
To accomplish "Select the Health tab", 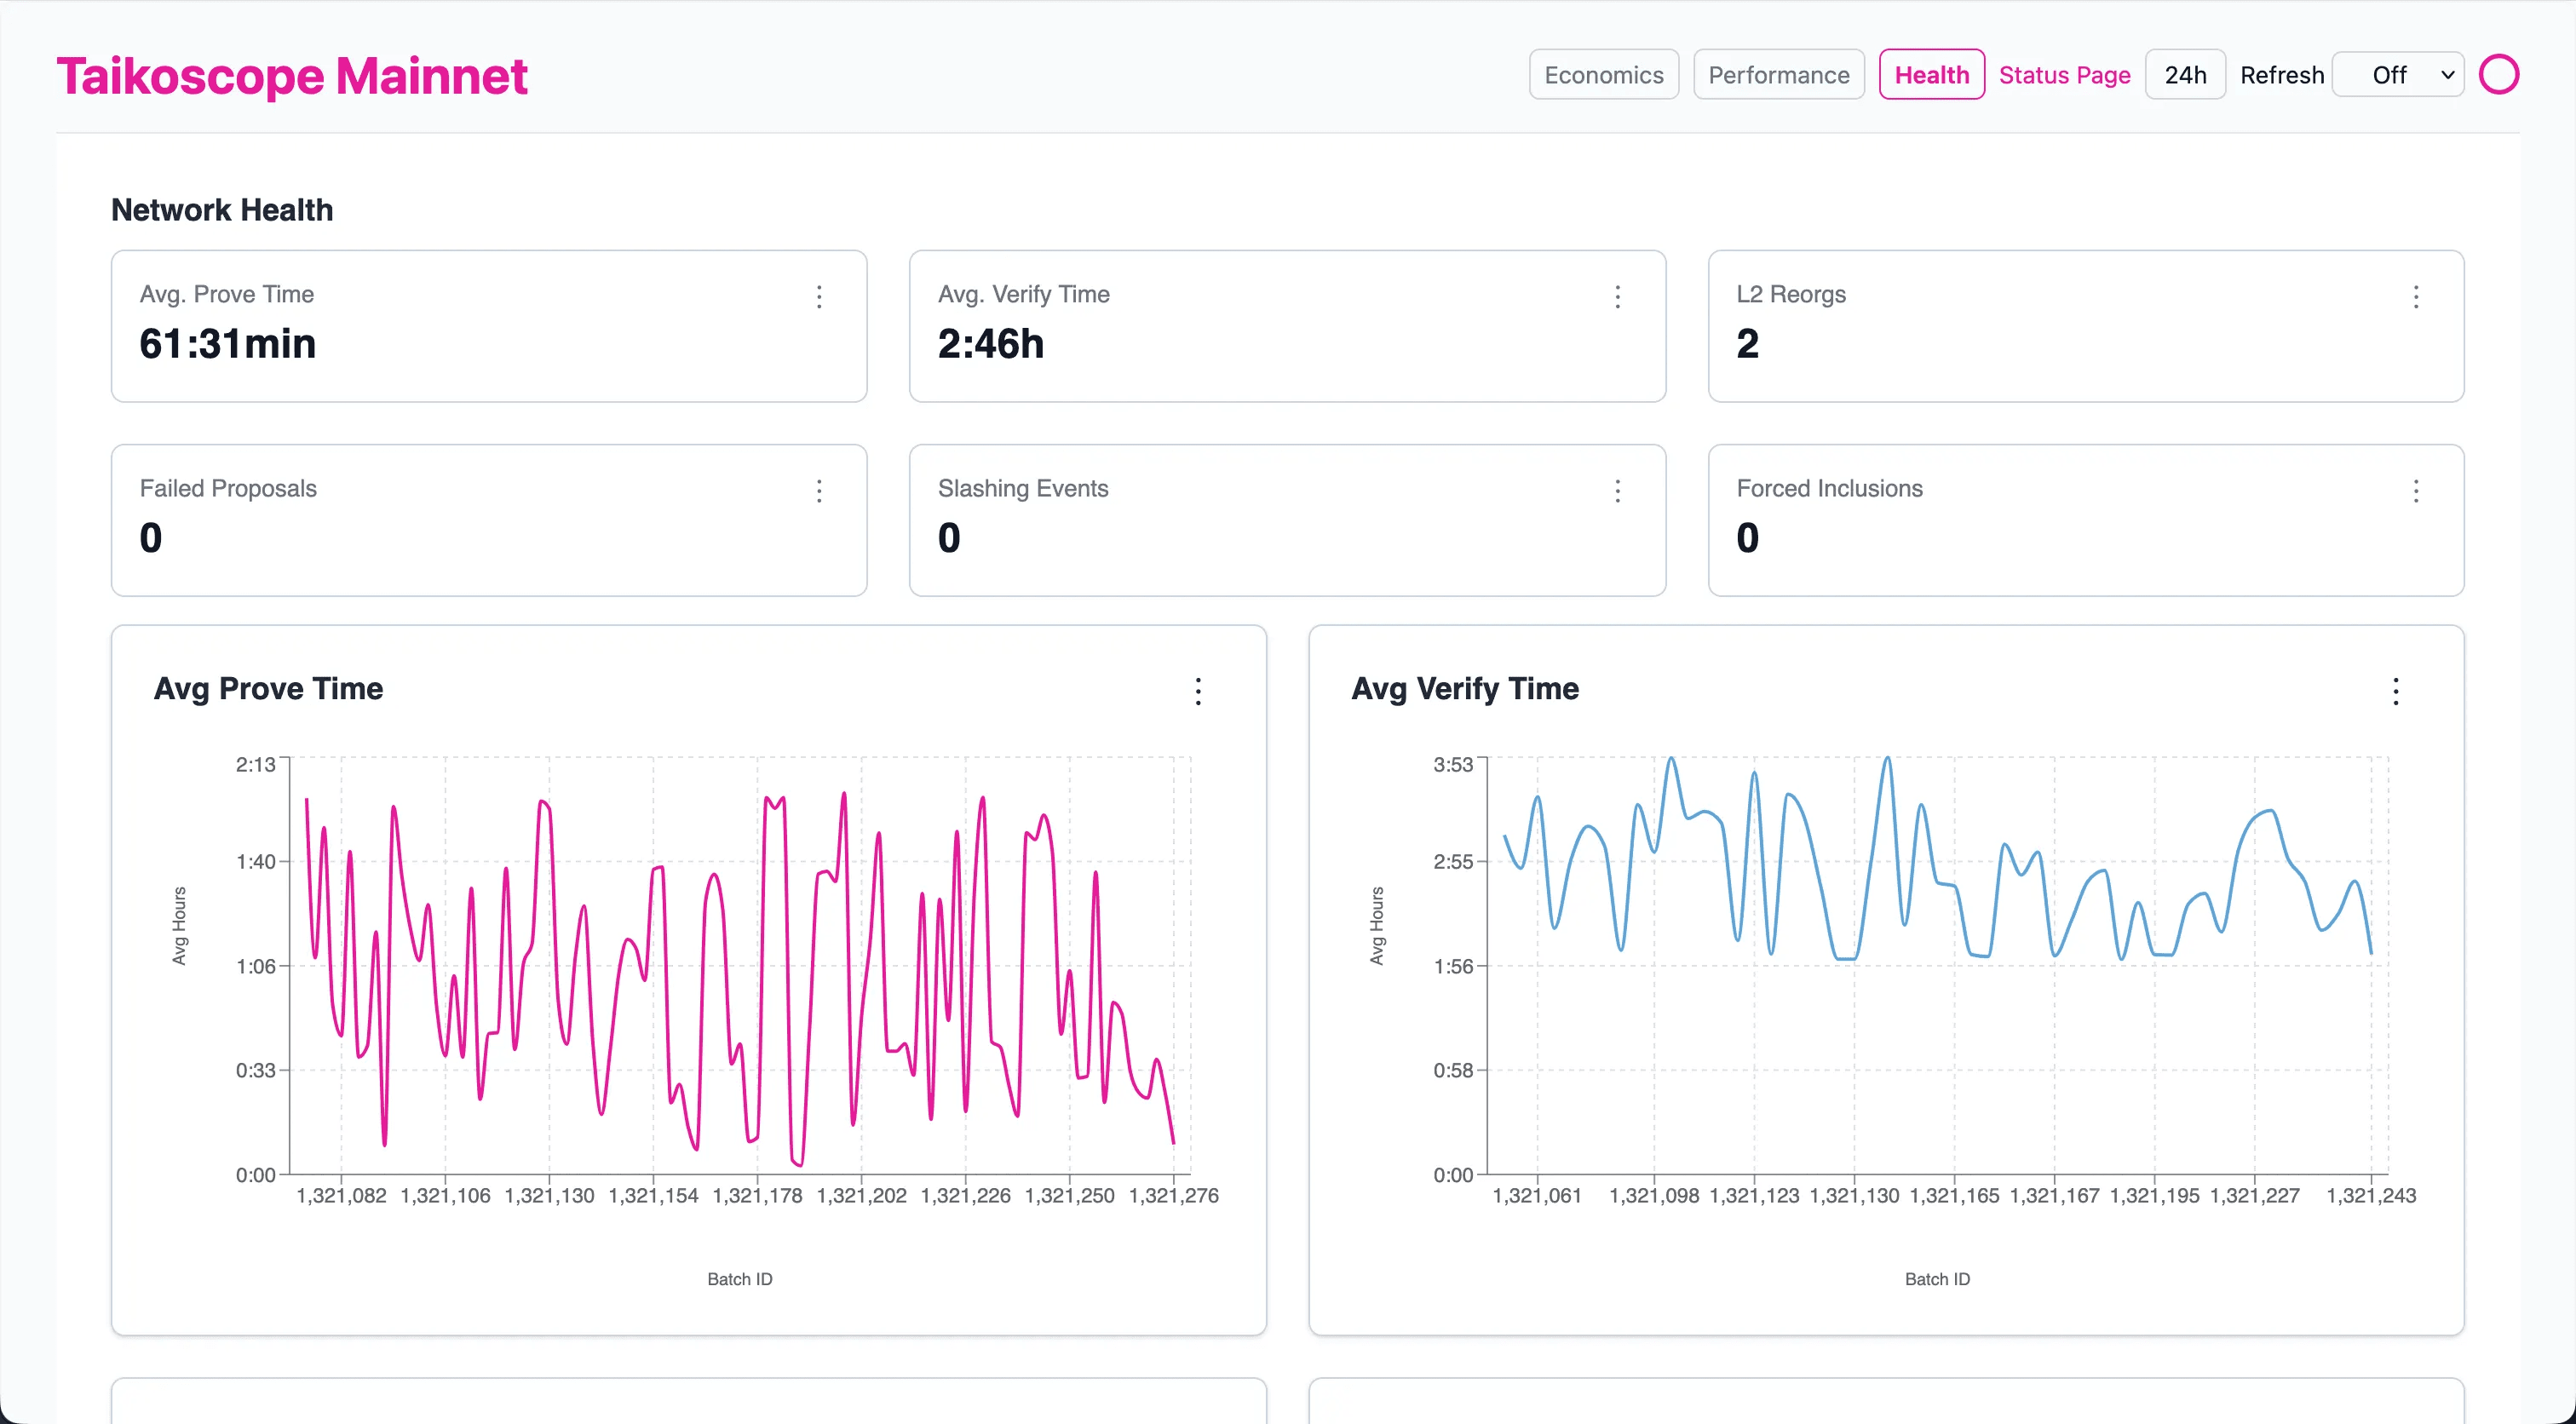I will pyautogui.click(x=1930, y=74).
